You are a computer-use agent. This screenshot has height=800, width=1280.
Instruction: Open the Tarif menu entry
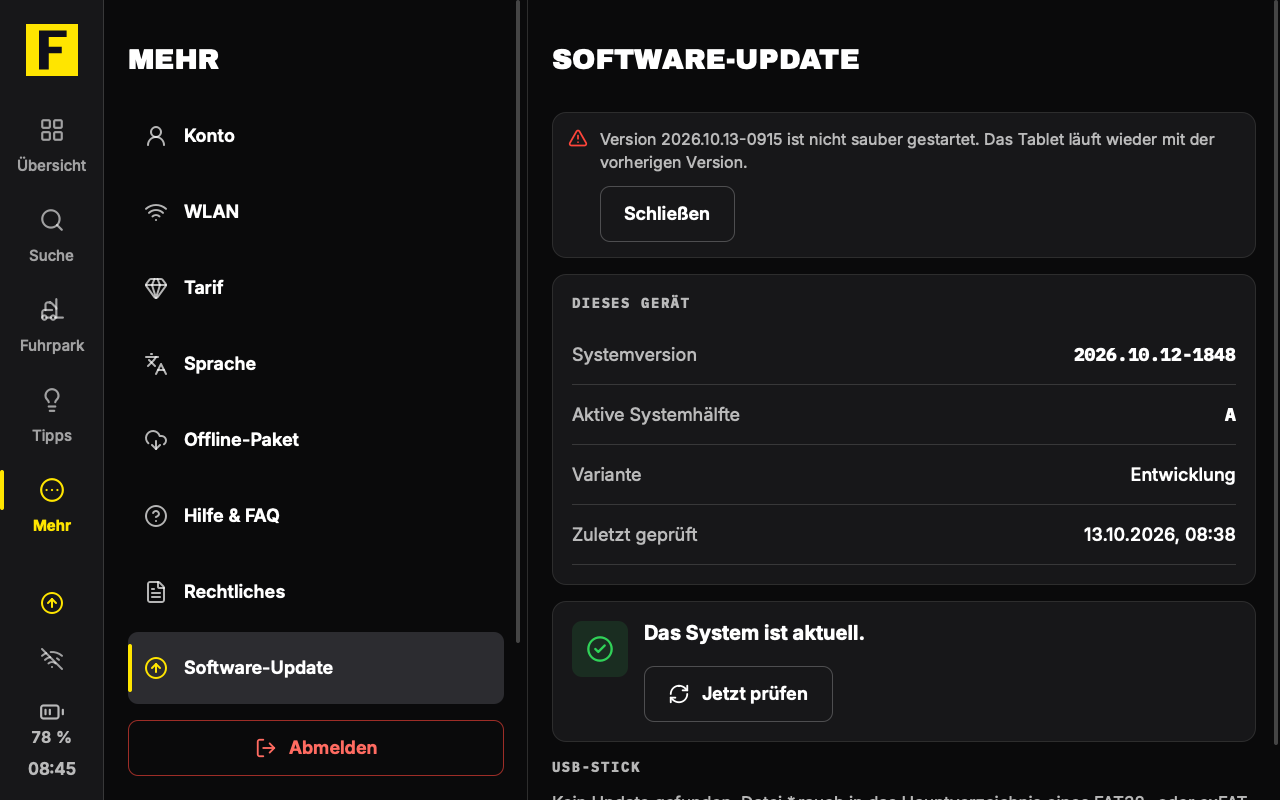[x=316, y=288]
